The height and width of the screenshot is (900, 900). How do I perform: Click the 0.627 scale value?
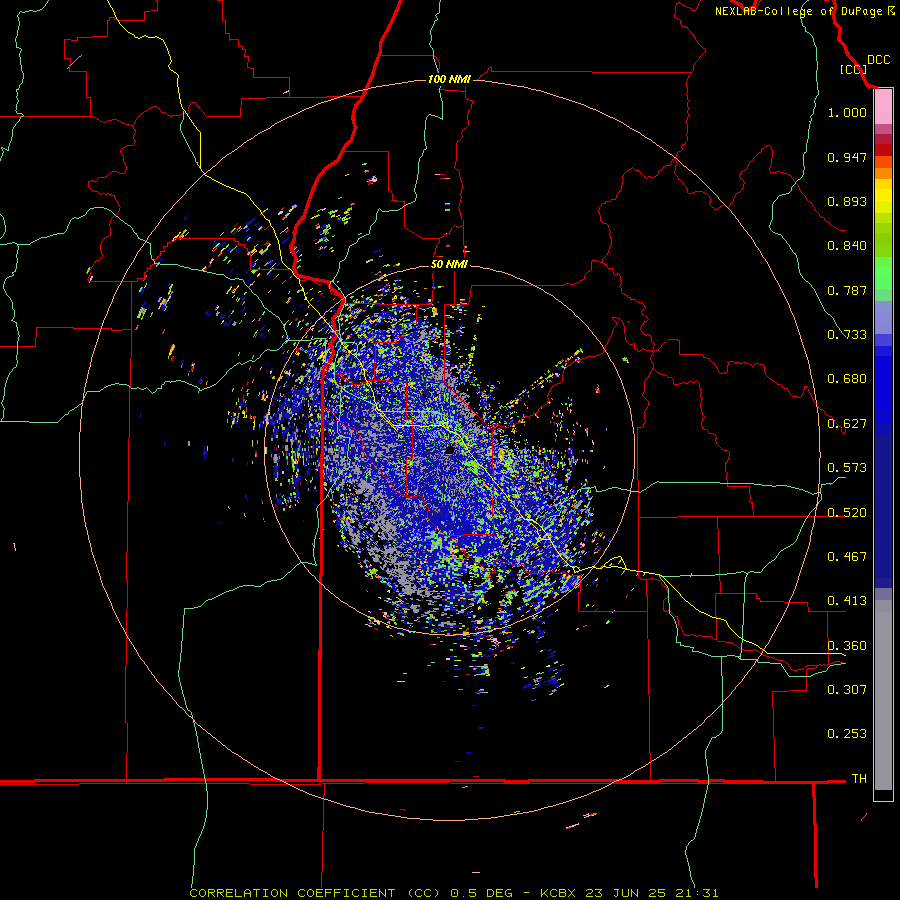pyautogui.click(x=847, y=424)
